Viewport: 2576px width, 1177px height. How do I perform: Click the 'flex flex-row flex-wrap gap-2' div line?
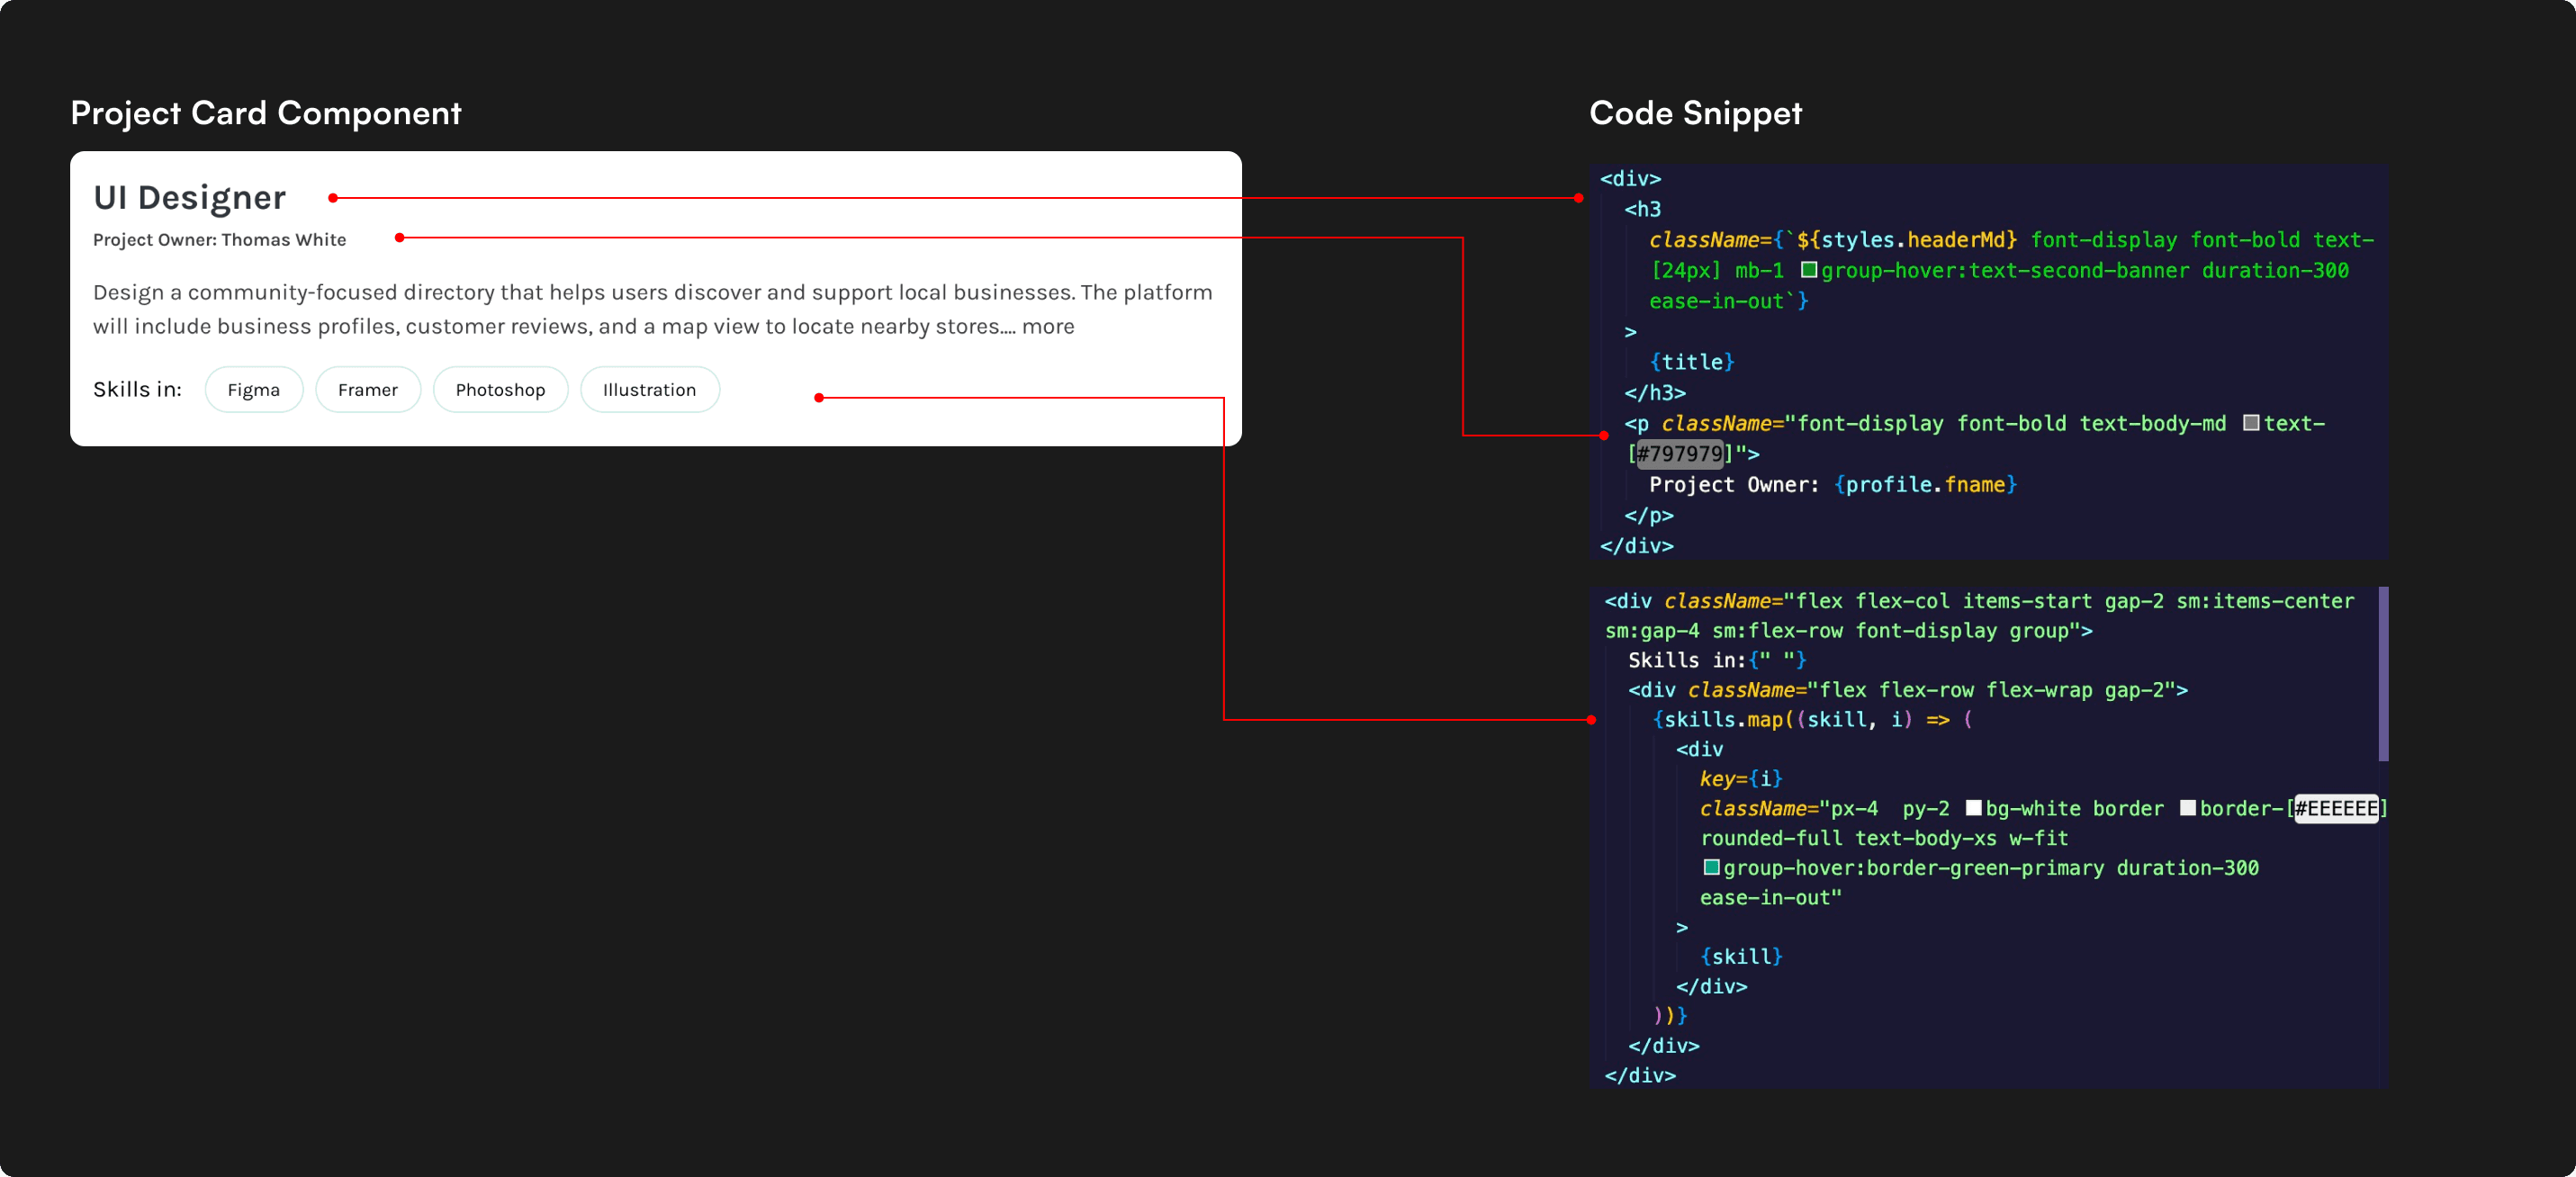pos(1907,690)
